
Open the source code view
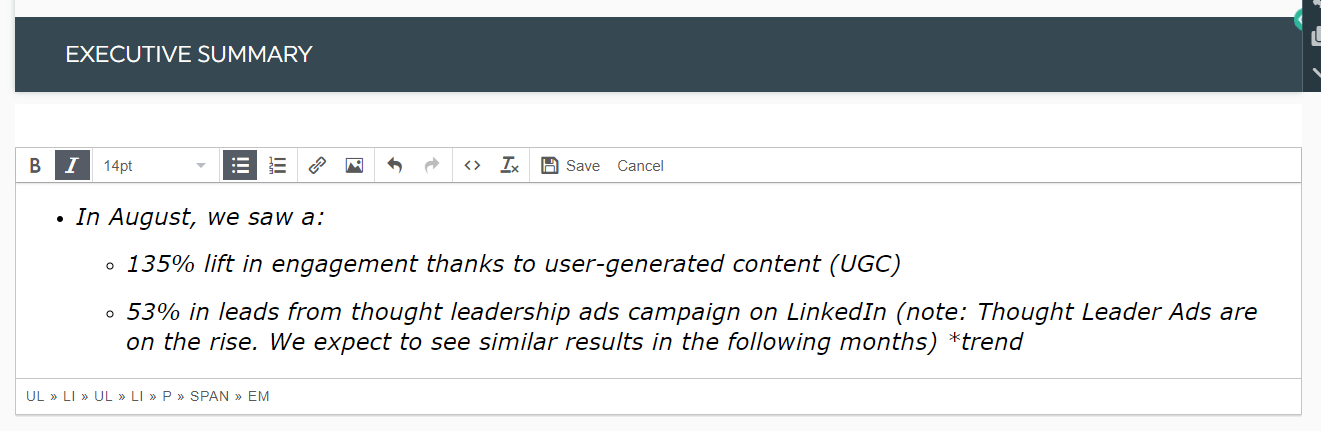click(473, 166)
